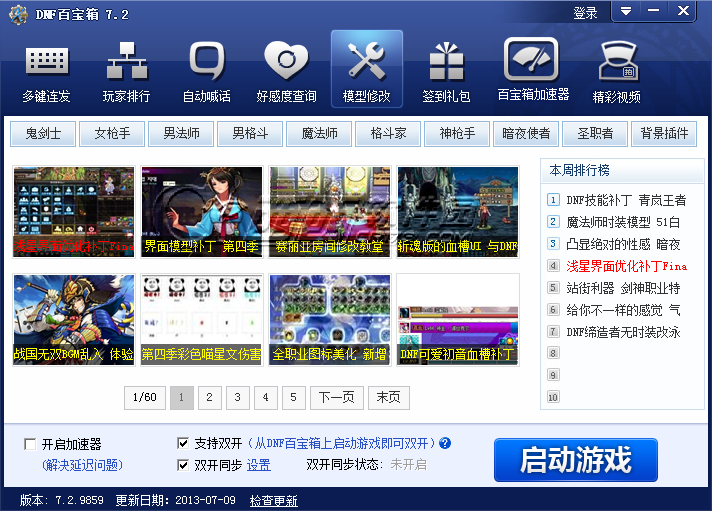
Task: Open the 多键连发 keyboard tool
Action: tap(47, 70)
